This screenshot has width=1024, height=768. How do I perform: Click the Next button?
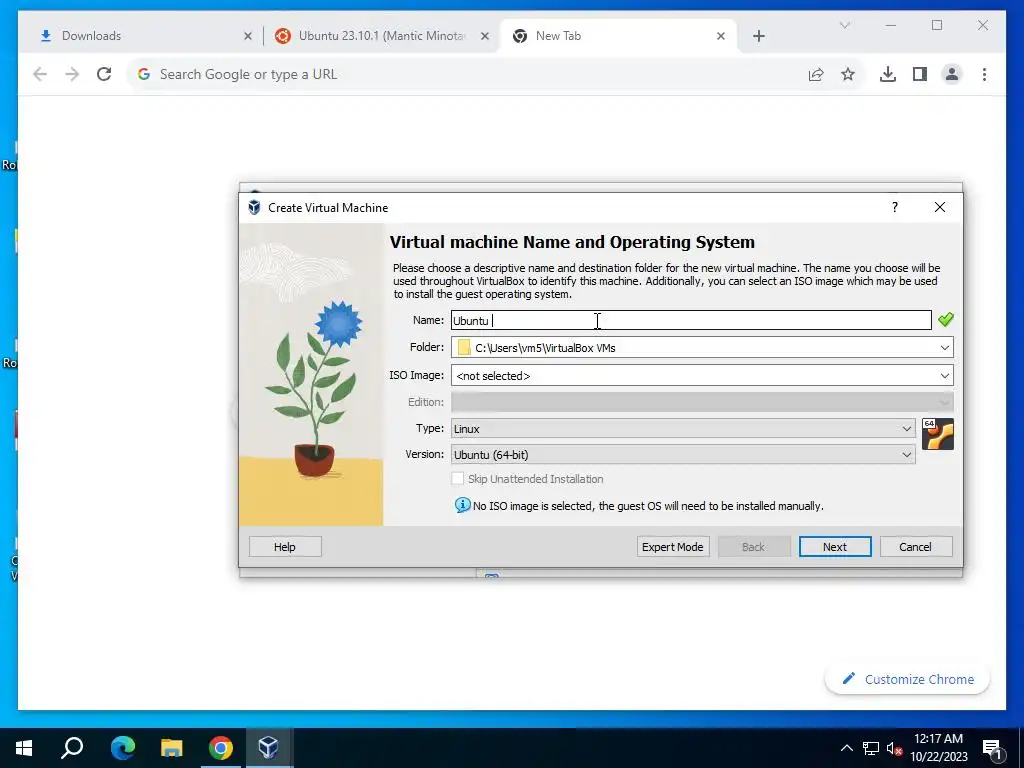[x=835, y=547]
